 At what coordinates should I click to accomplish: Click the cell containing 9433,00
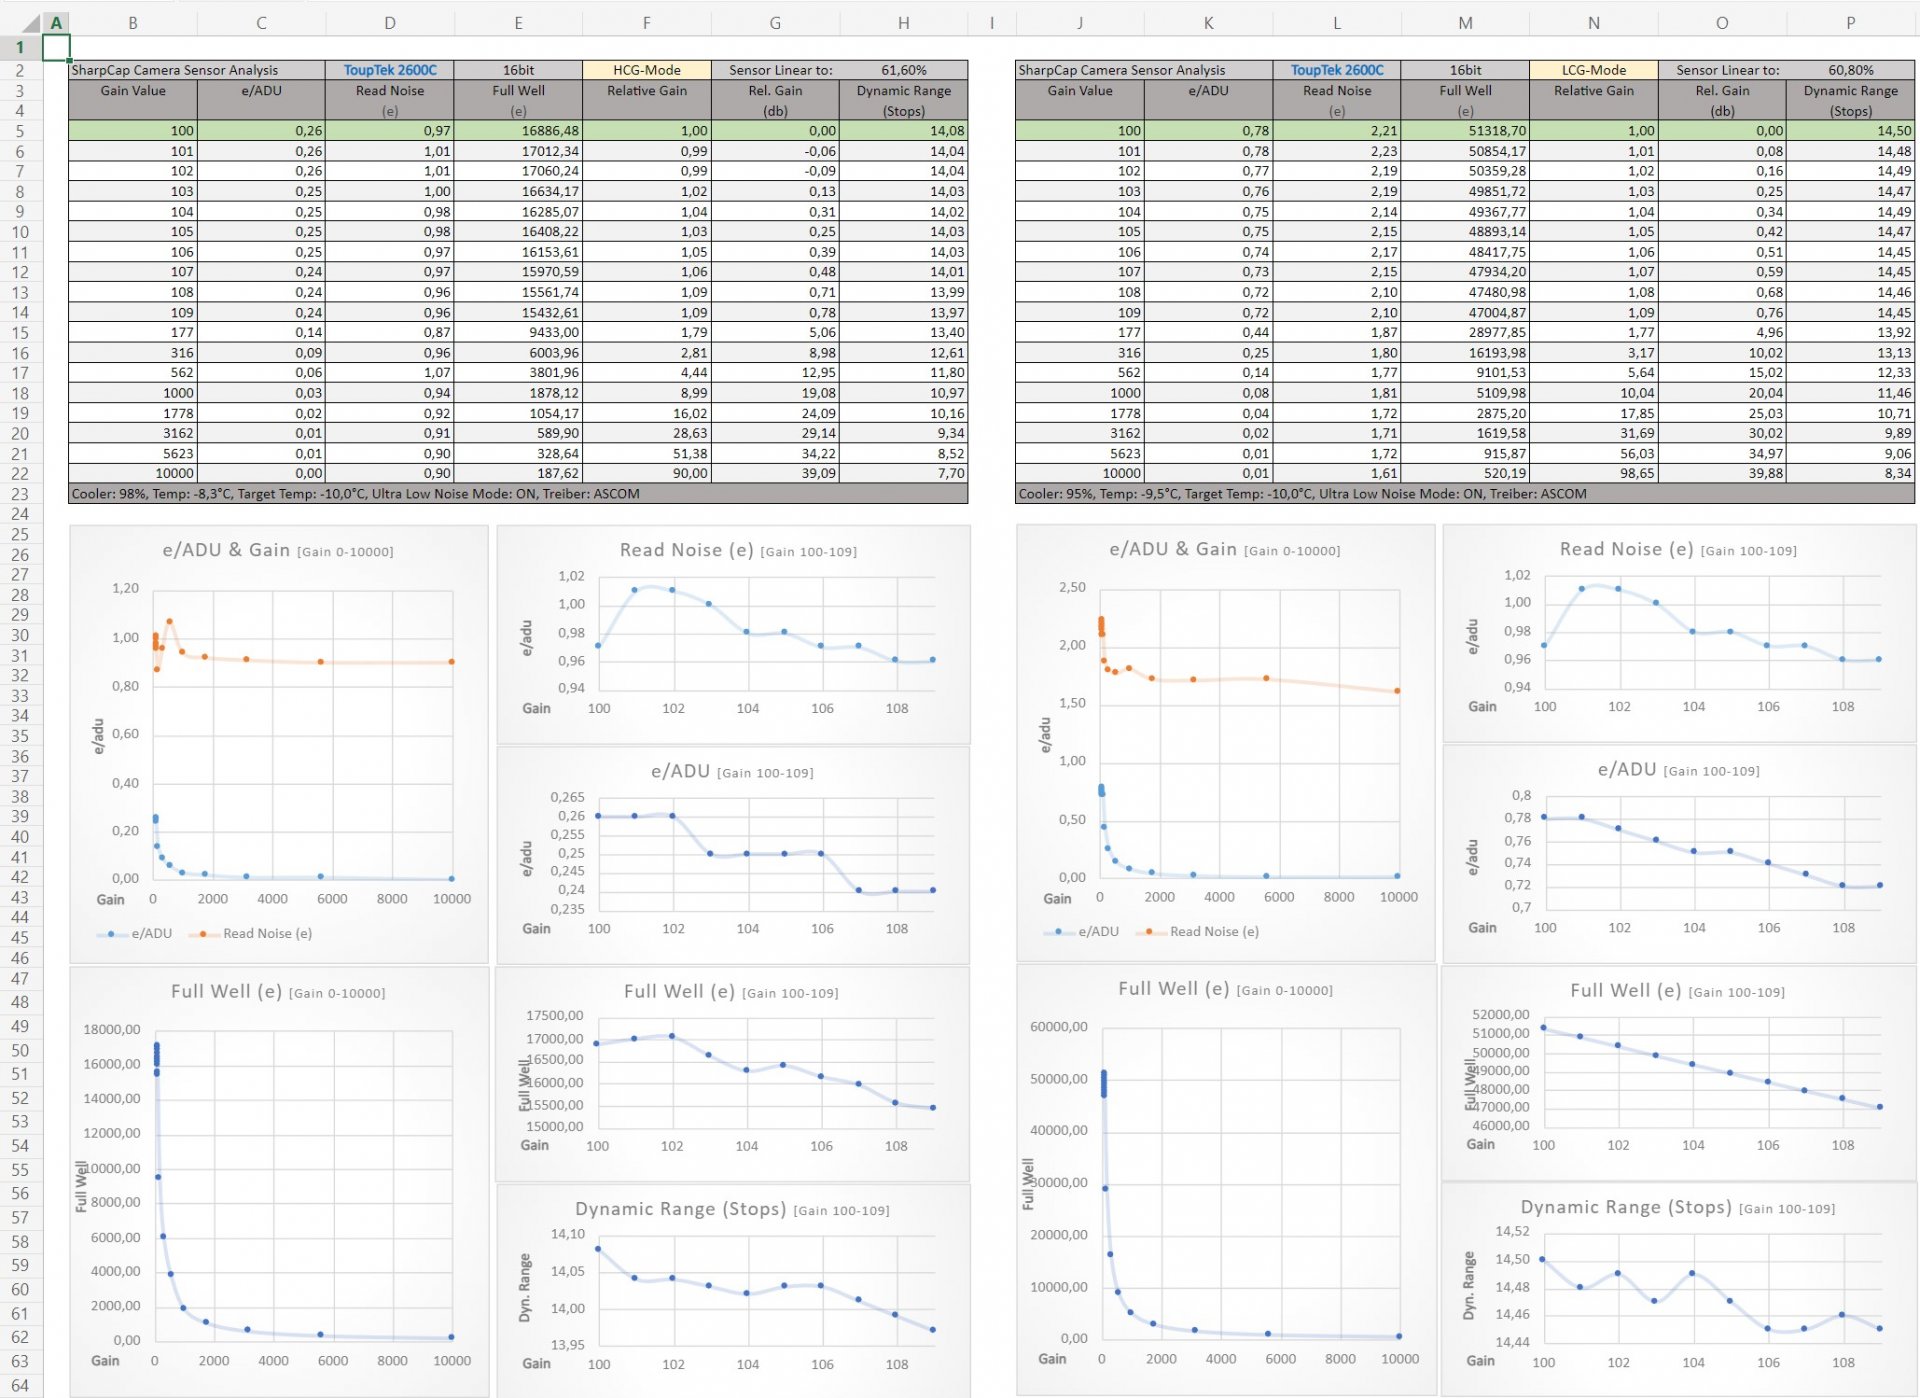(518, 332)
